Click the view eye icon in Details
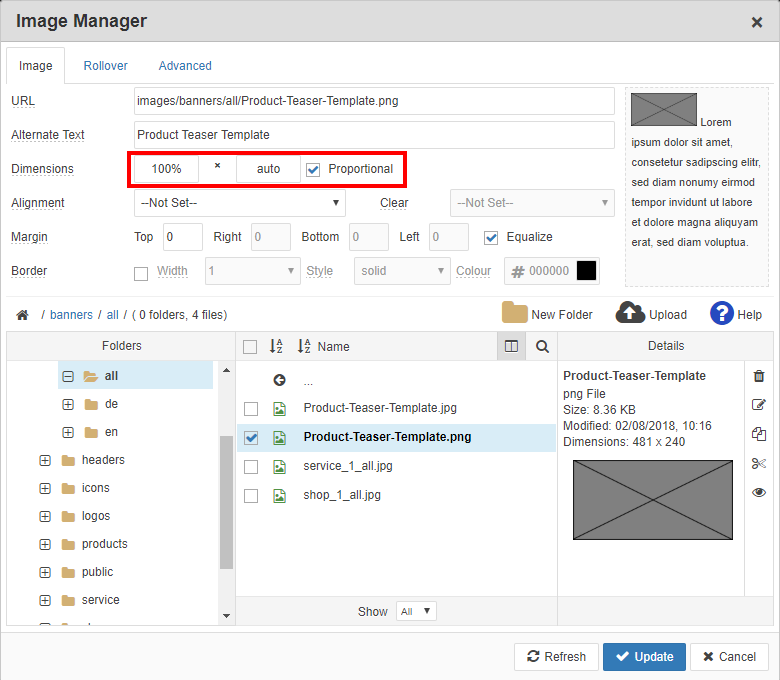 point(759,492)
